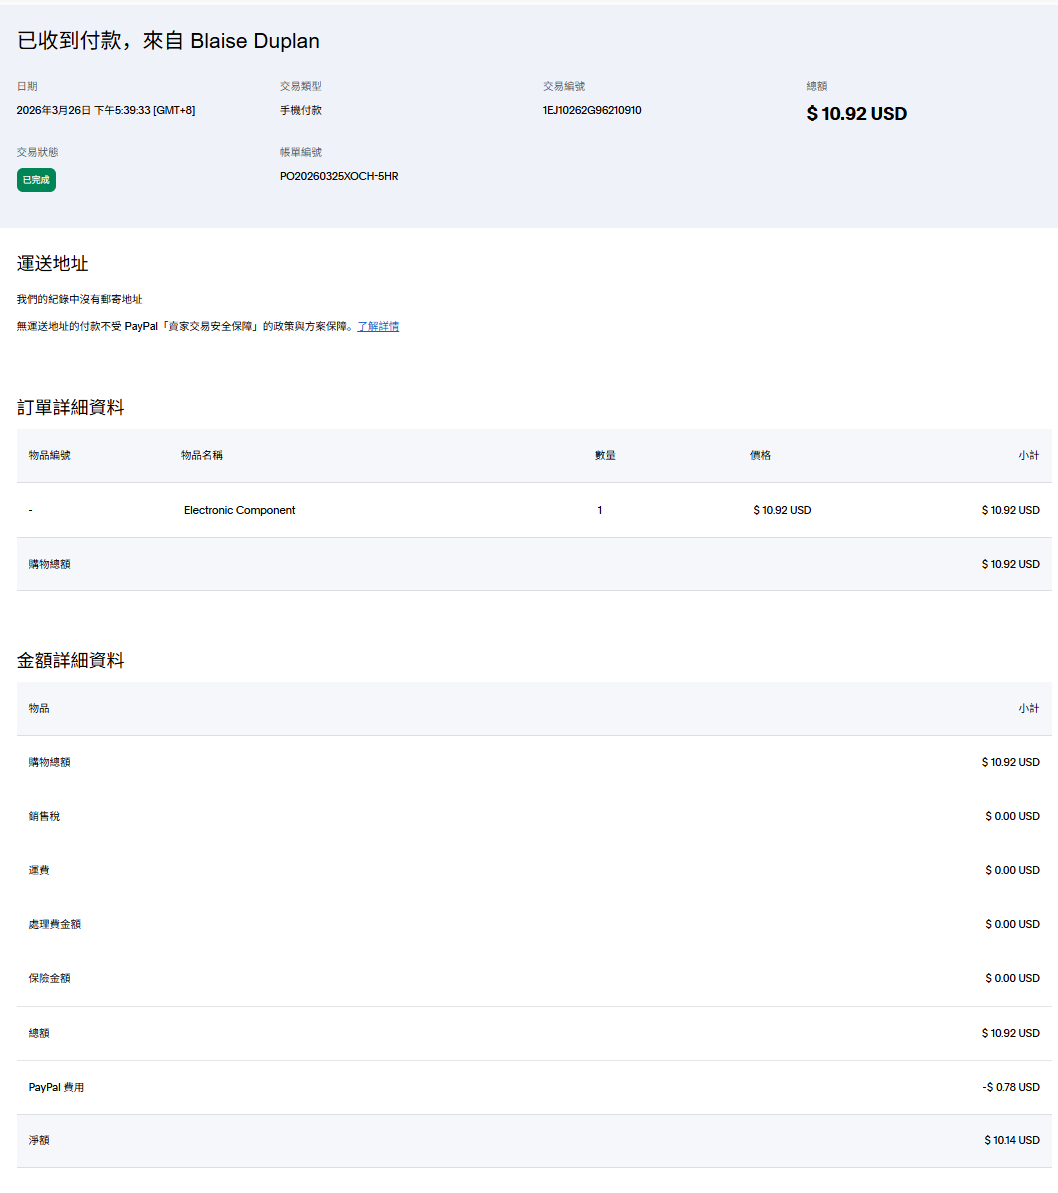This screenshot has width=1058, height=1193.
Task: Click the green 已完成 status badge
Action: coord(36,180)
